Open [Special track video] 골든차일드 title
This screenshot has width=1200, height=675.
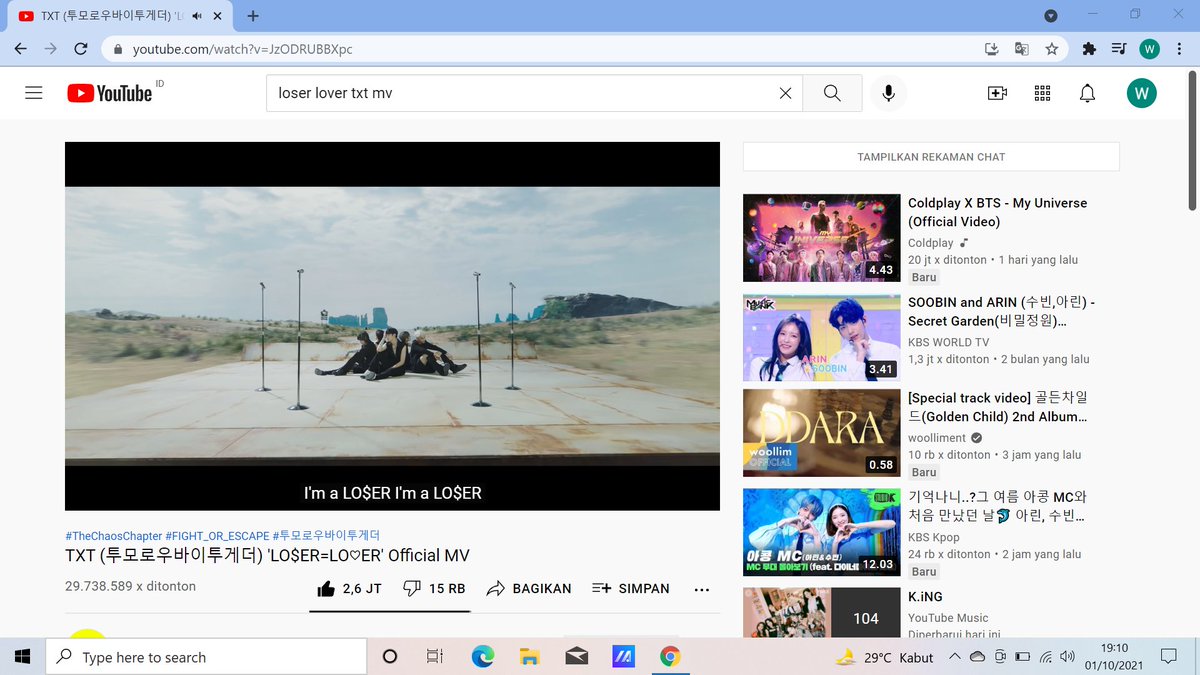[997, 407]
